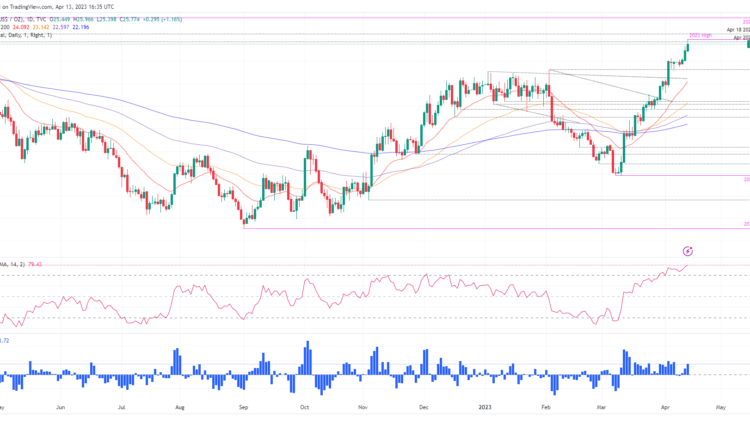The image size is (750, 430).
Task: Click the purple lightning alert icon above RSI
Action: [x=688, y=250]
